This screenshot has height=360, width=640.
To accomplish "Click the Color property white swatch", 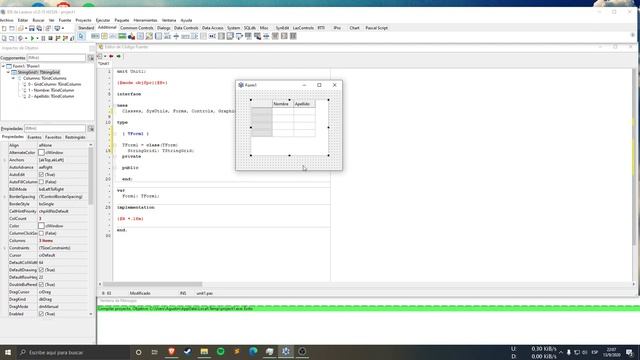I will point(41,226).
